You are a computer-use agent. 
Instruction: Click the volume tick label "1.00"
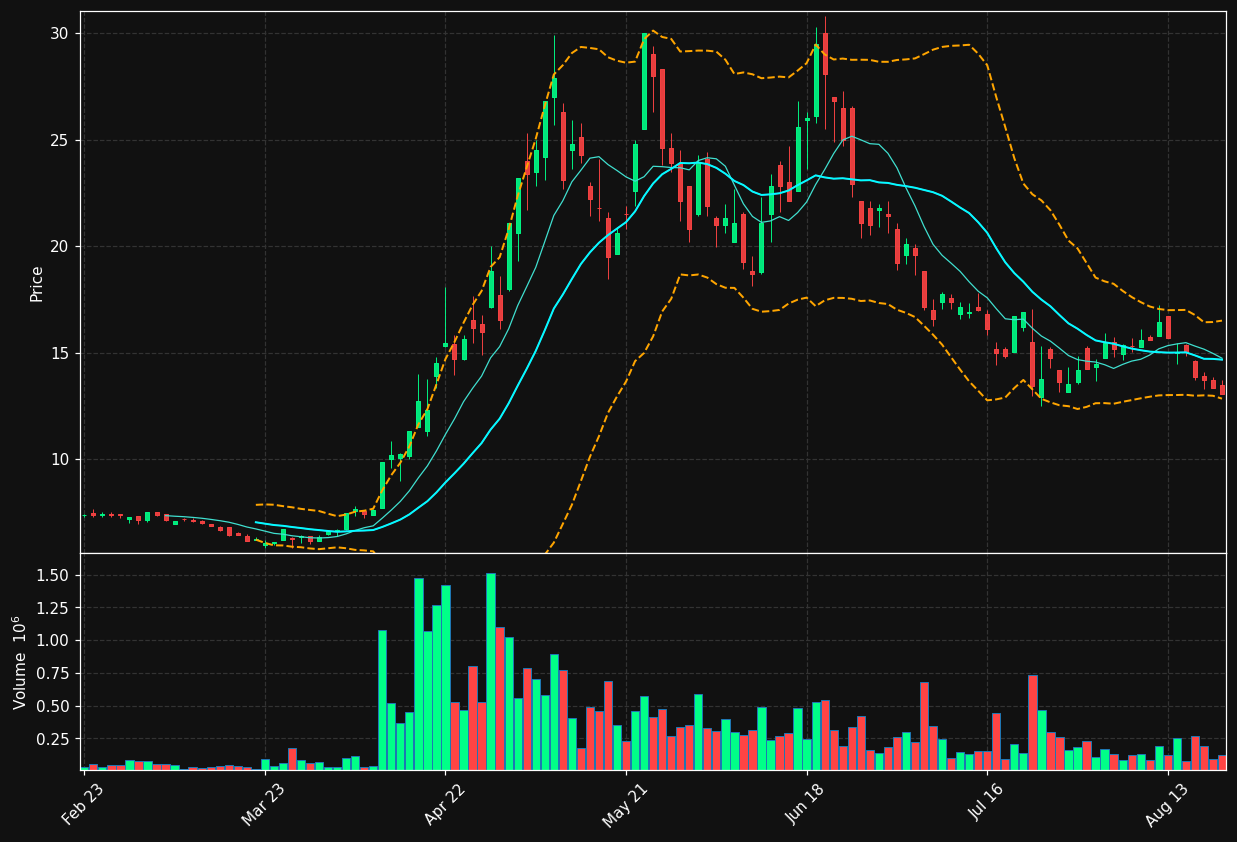(54, 641)
